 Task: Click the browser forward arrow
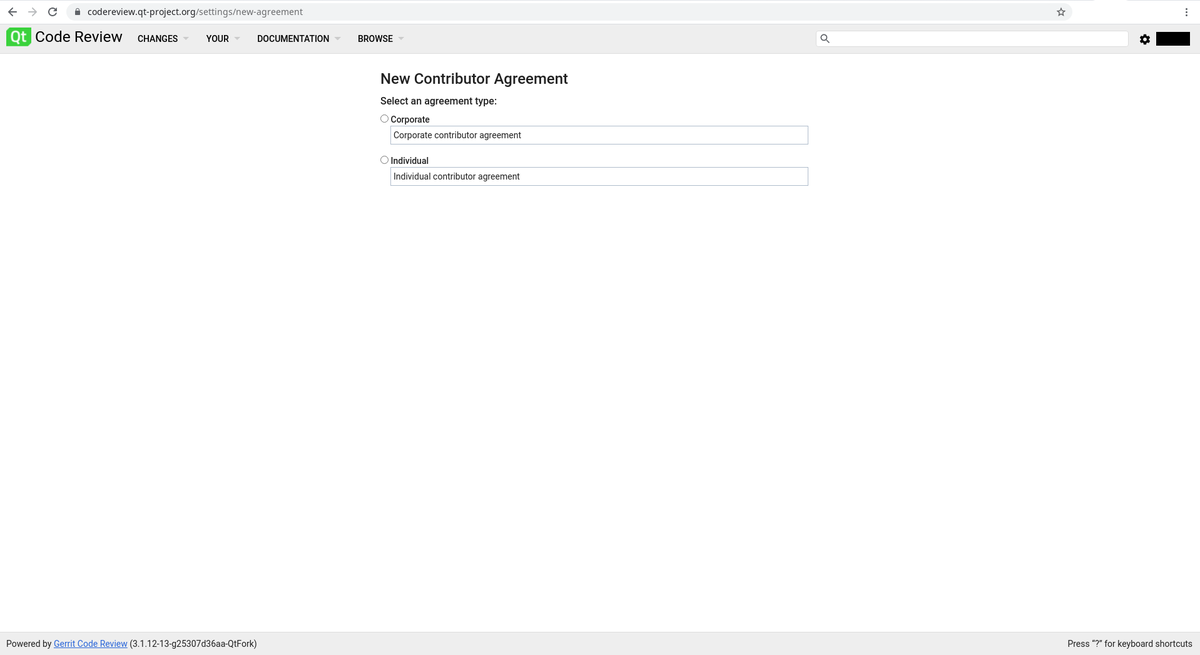click(32, 12)
